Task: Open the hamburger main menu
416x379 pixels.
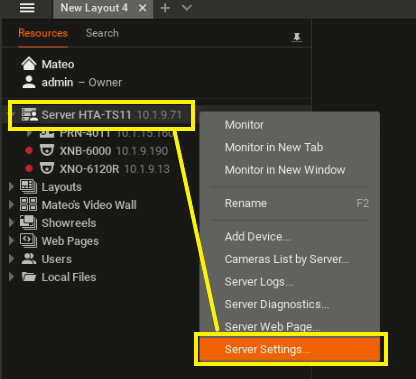Action: click(x=27, y=8)
